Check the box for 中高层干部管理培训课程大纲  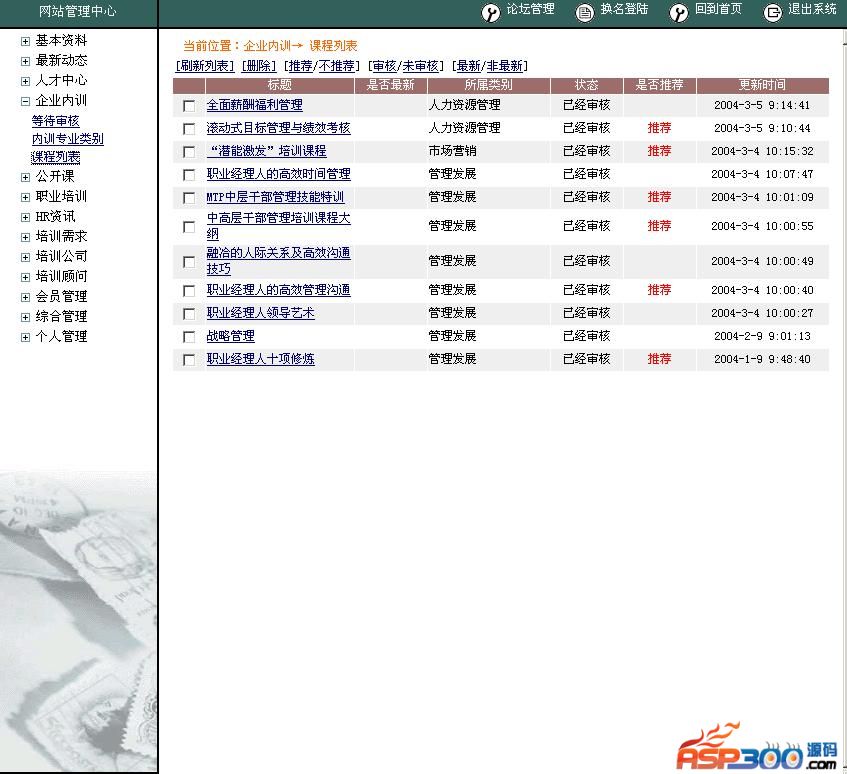pyautogui.click(x=189, y=227)
